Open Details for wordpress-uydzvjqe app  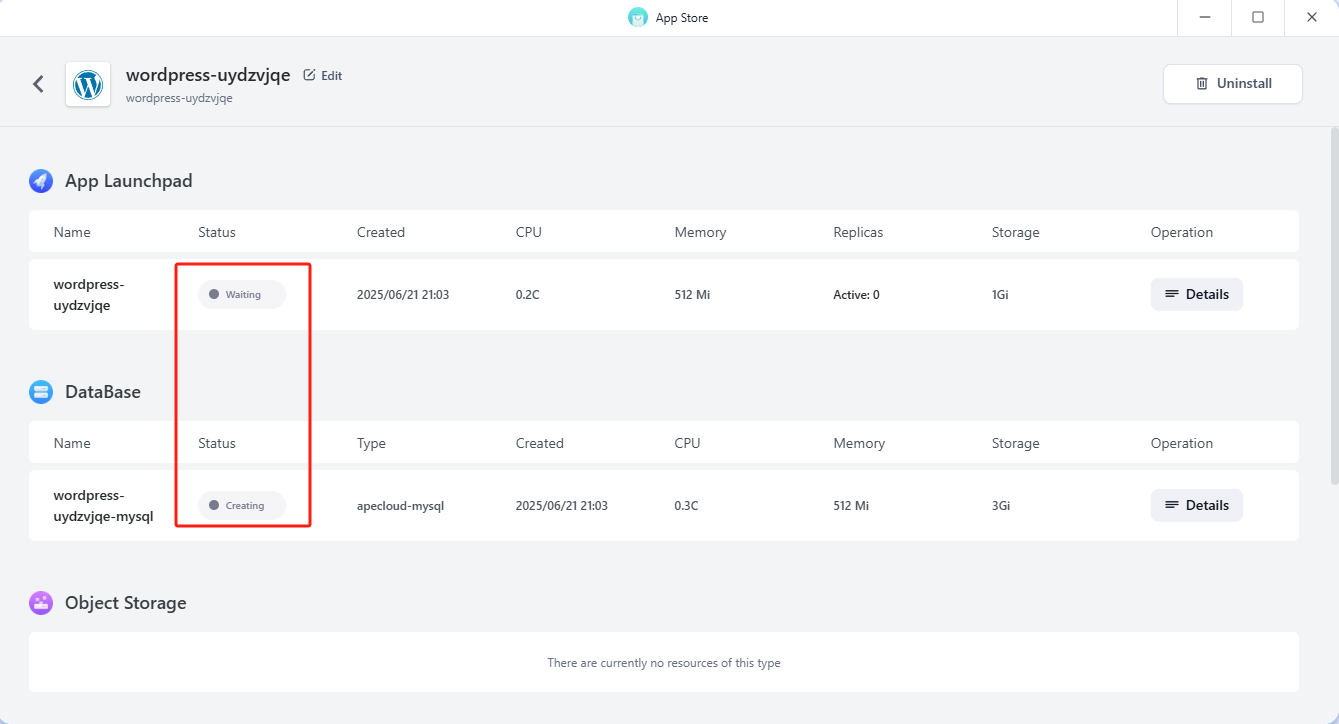[1196, 295]
